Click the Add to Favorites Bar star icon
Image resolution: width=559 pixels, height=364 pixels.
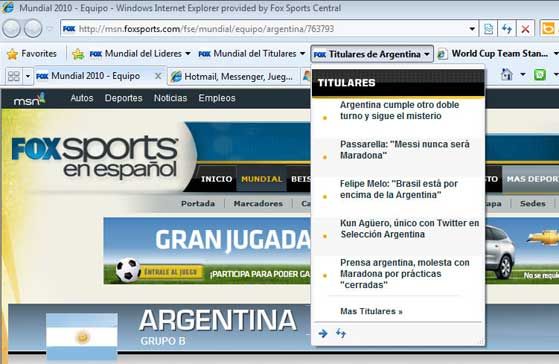(x=78, y=54)
